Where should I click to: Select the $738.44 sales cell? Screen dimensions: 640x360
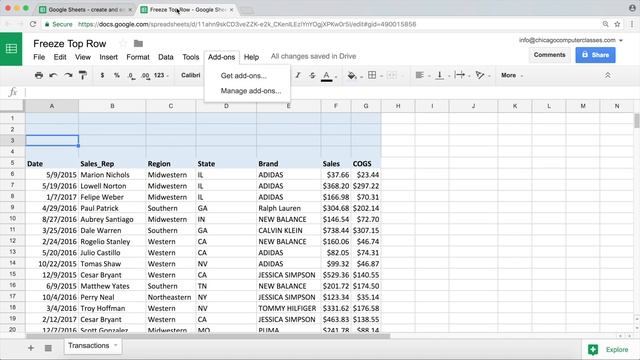[336, 230]
